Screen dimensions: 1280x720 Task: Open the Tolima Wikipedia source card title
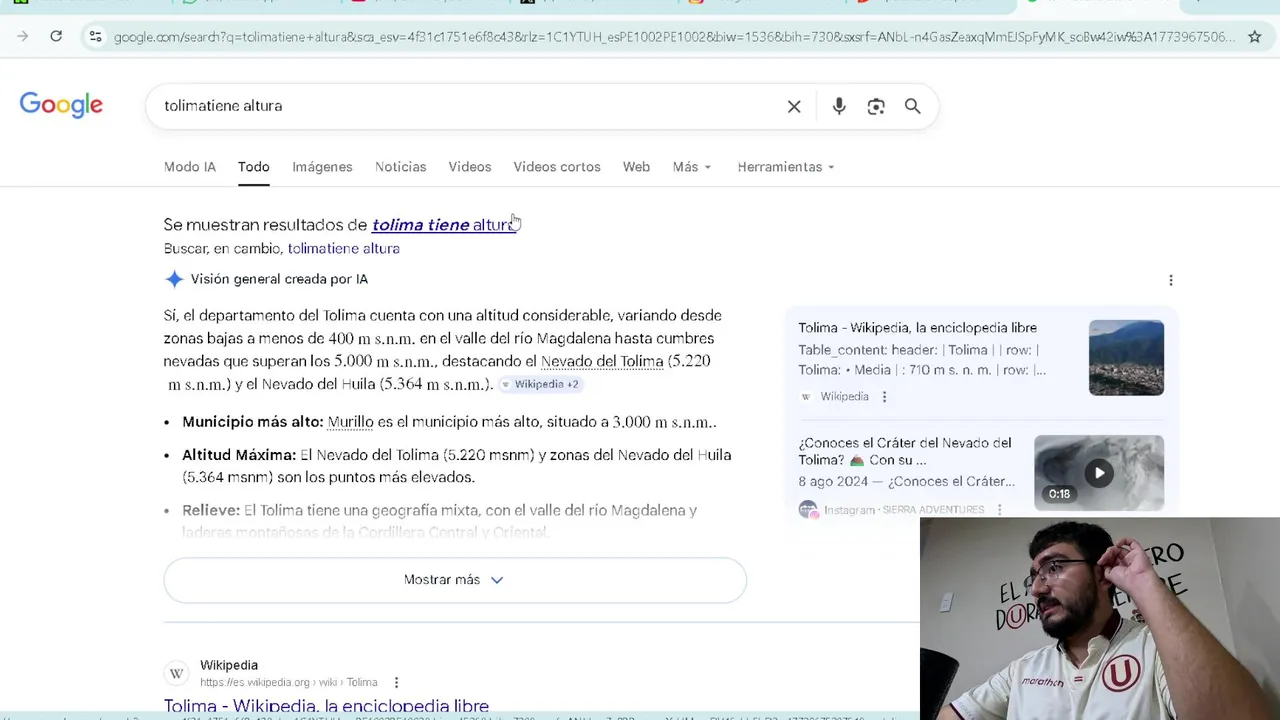917,328
